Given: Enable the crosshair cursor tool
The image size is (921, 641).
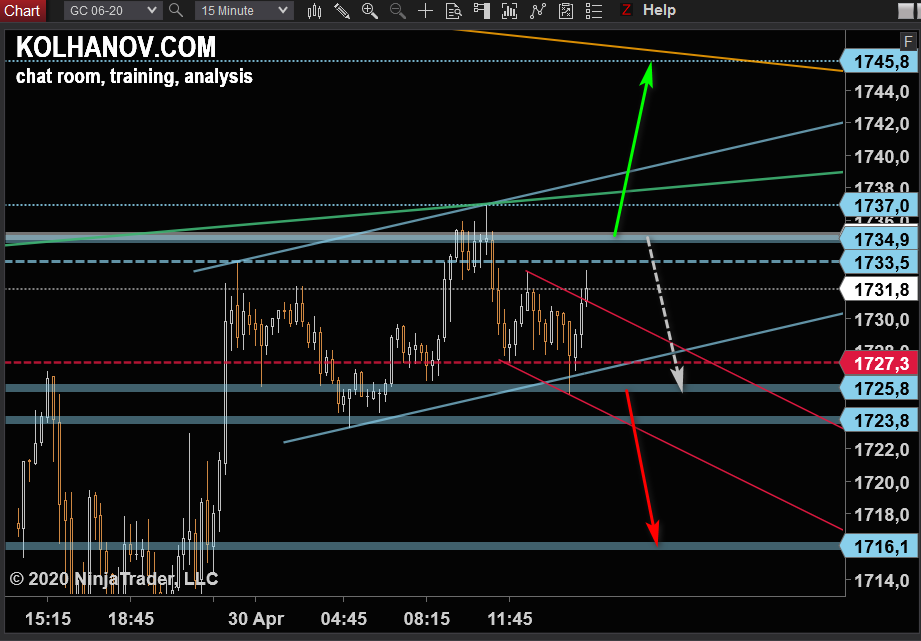Looking at the screenshot, I should click(426, 11).
